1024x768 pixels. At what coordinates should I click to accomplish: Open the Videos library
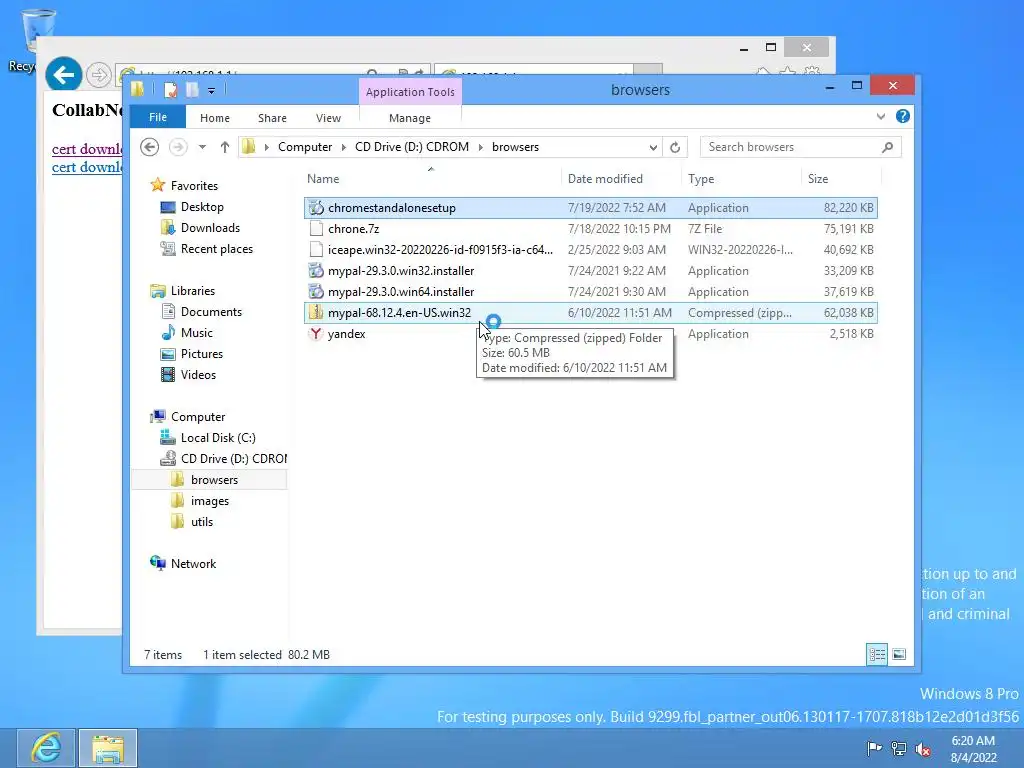click(x=198, y=374)
